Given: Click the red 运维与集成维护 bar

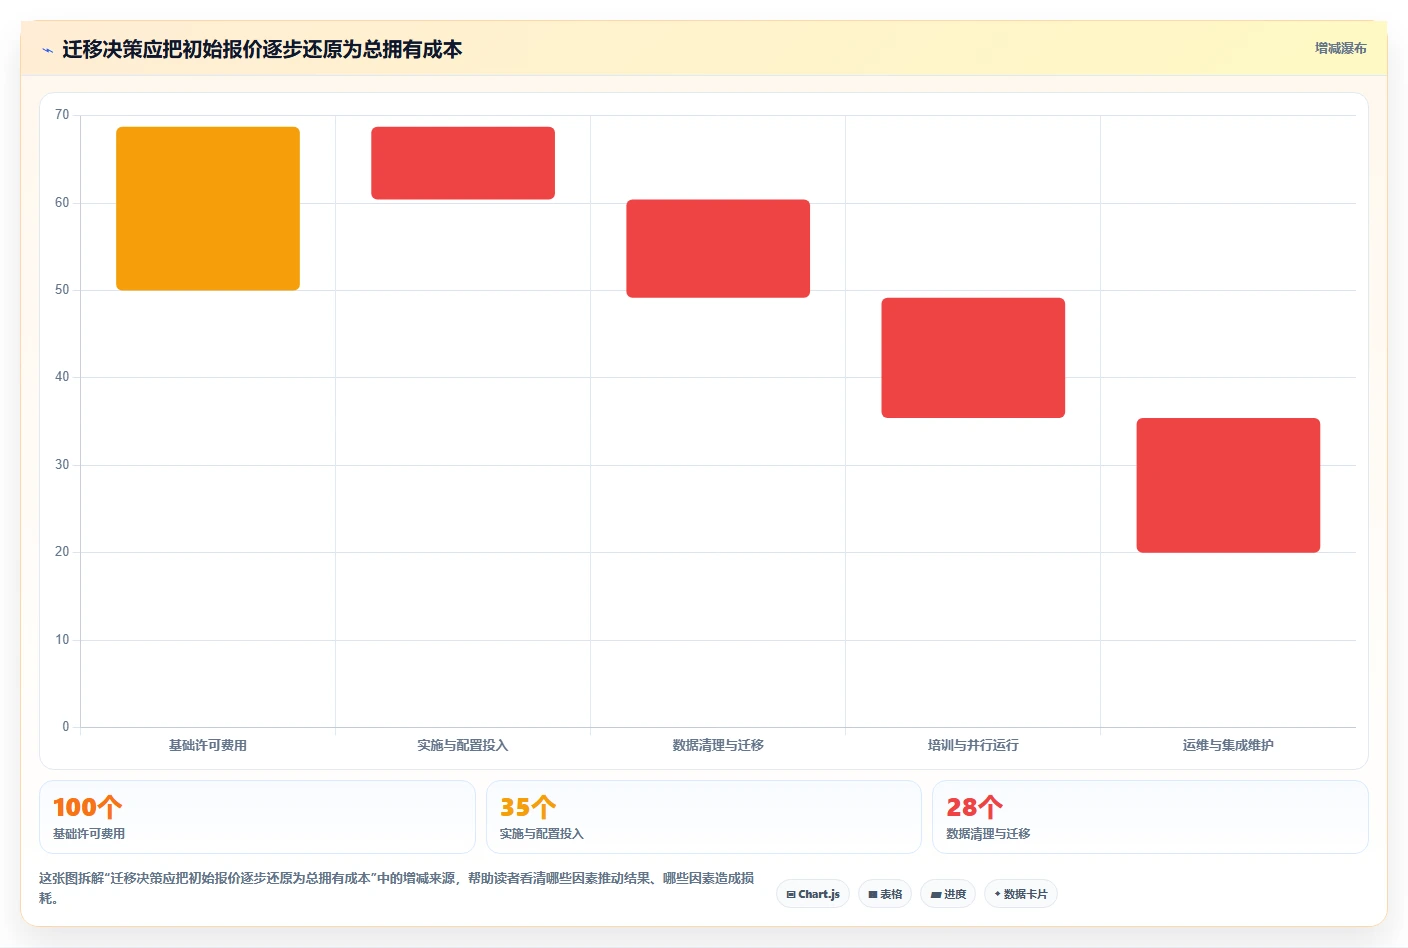Looking at the screenshot, I should click(x=1228, y=485).
